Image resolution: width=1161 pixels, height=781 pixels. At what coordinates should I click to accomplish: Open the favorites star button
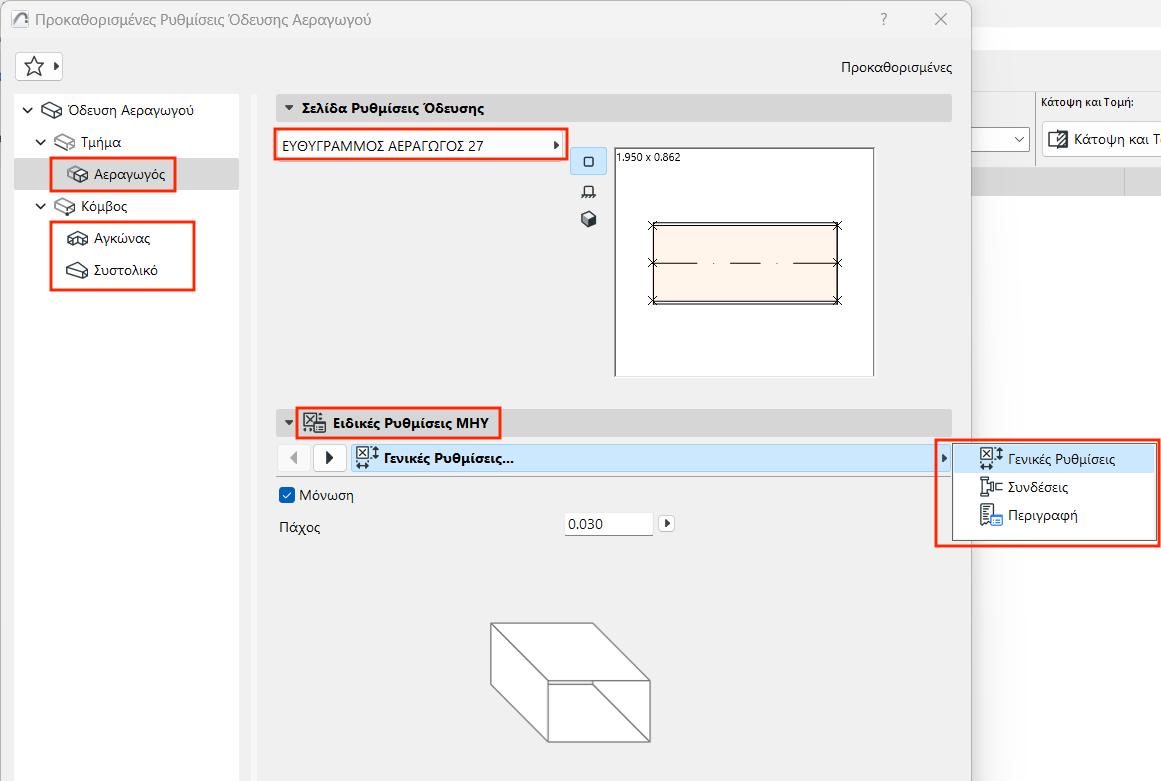(x=34, y=67)
